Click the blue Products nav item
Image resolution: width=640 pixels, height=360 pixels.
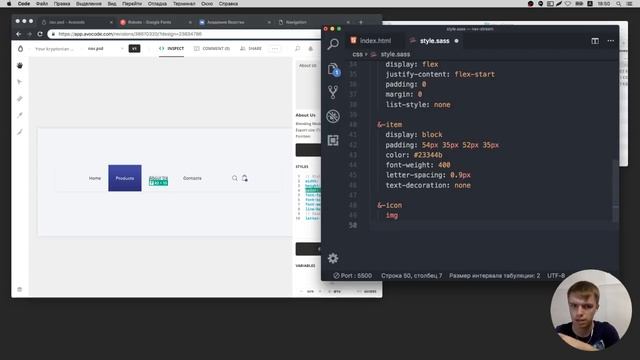(125, 178)
